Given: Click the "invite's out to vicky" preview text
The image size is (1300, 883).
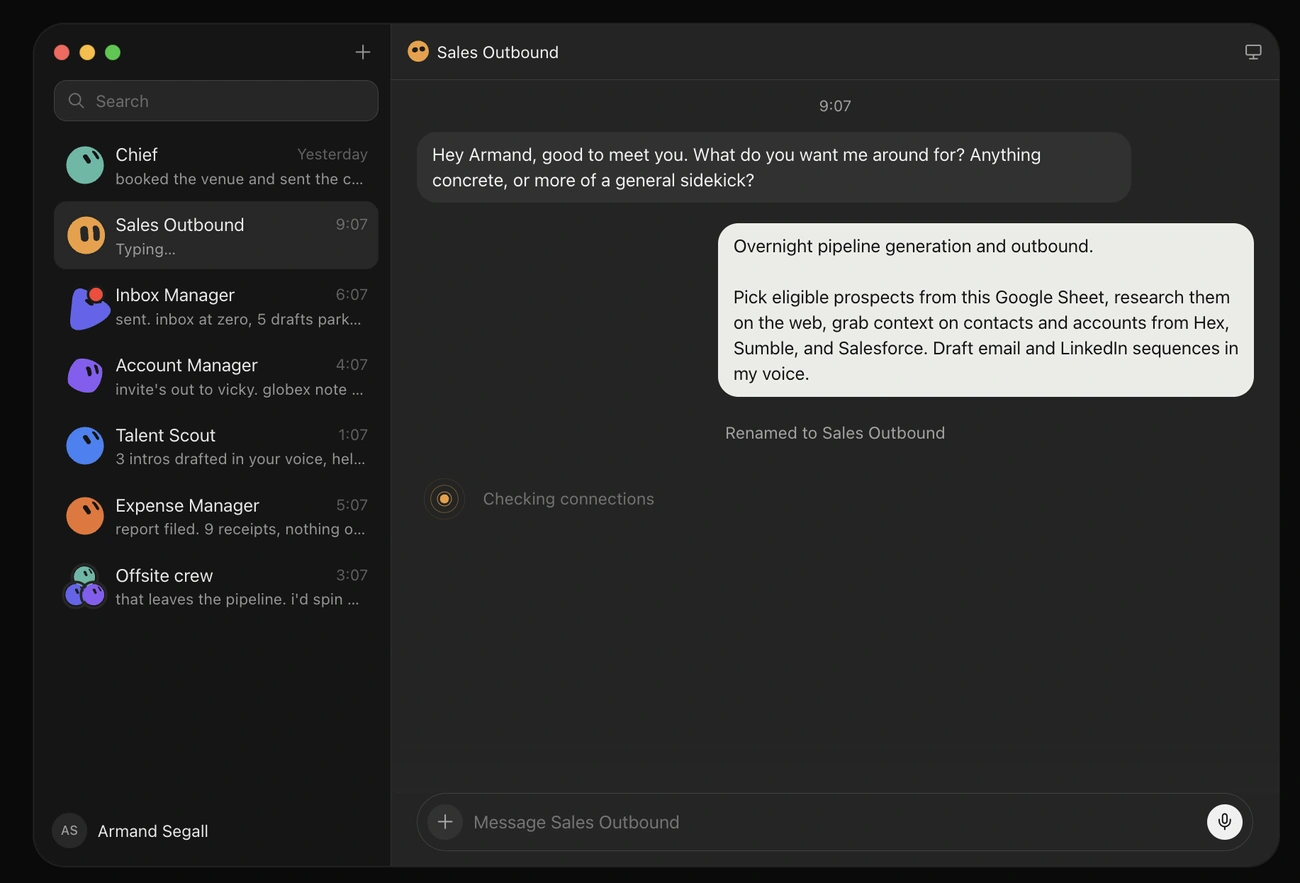Looking at the screenshot, I should (x=239, y=389).
